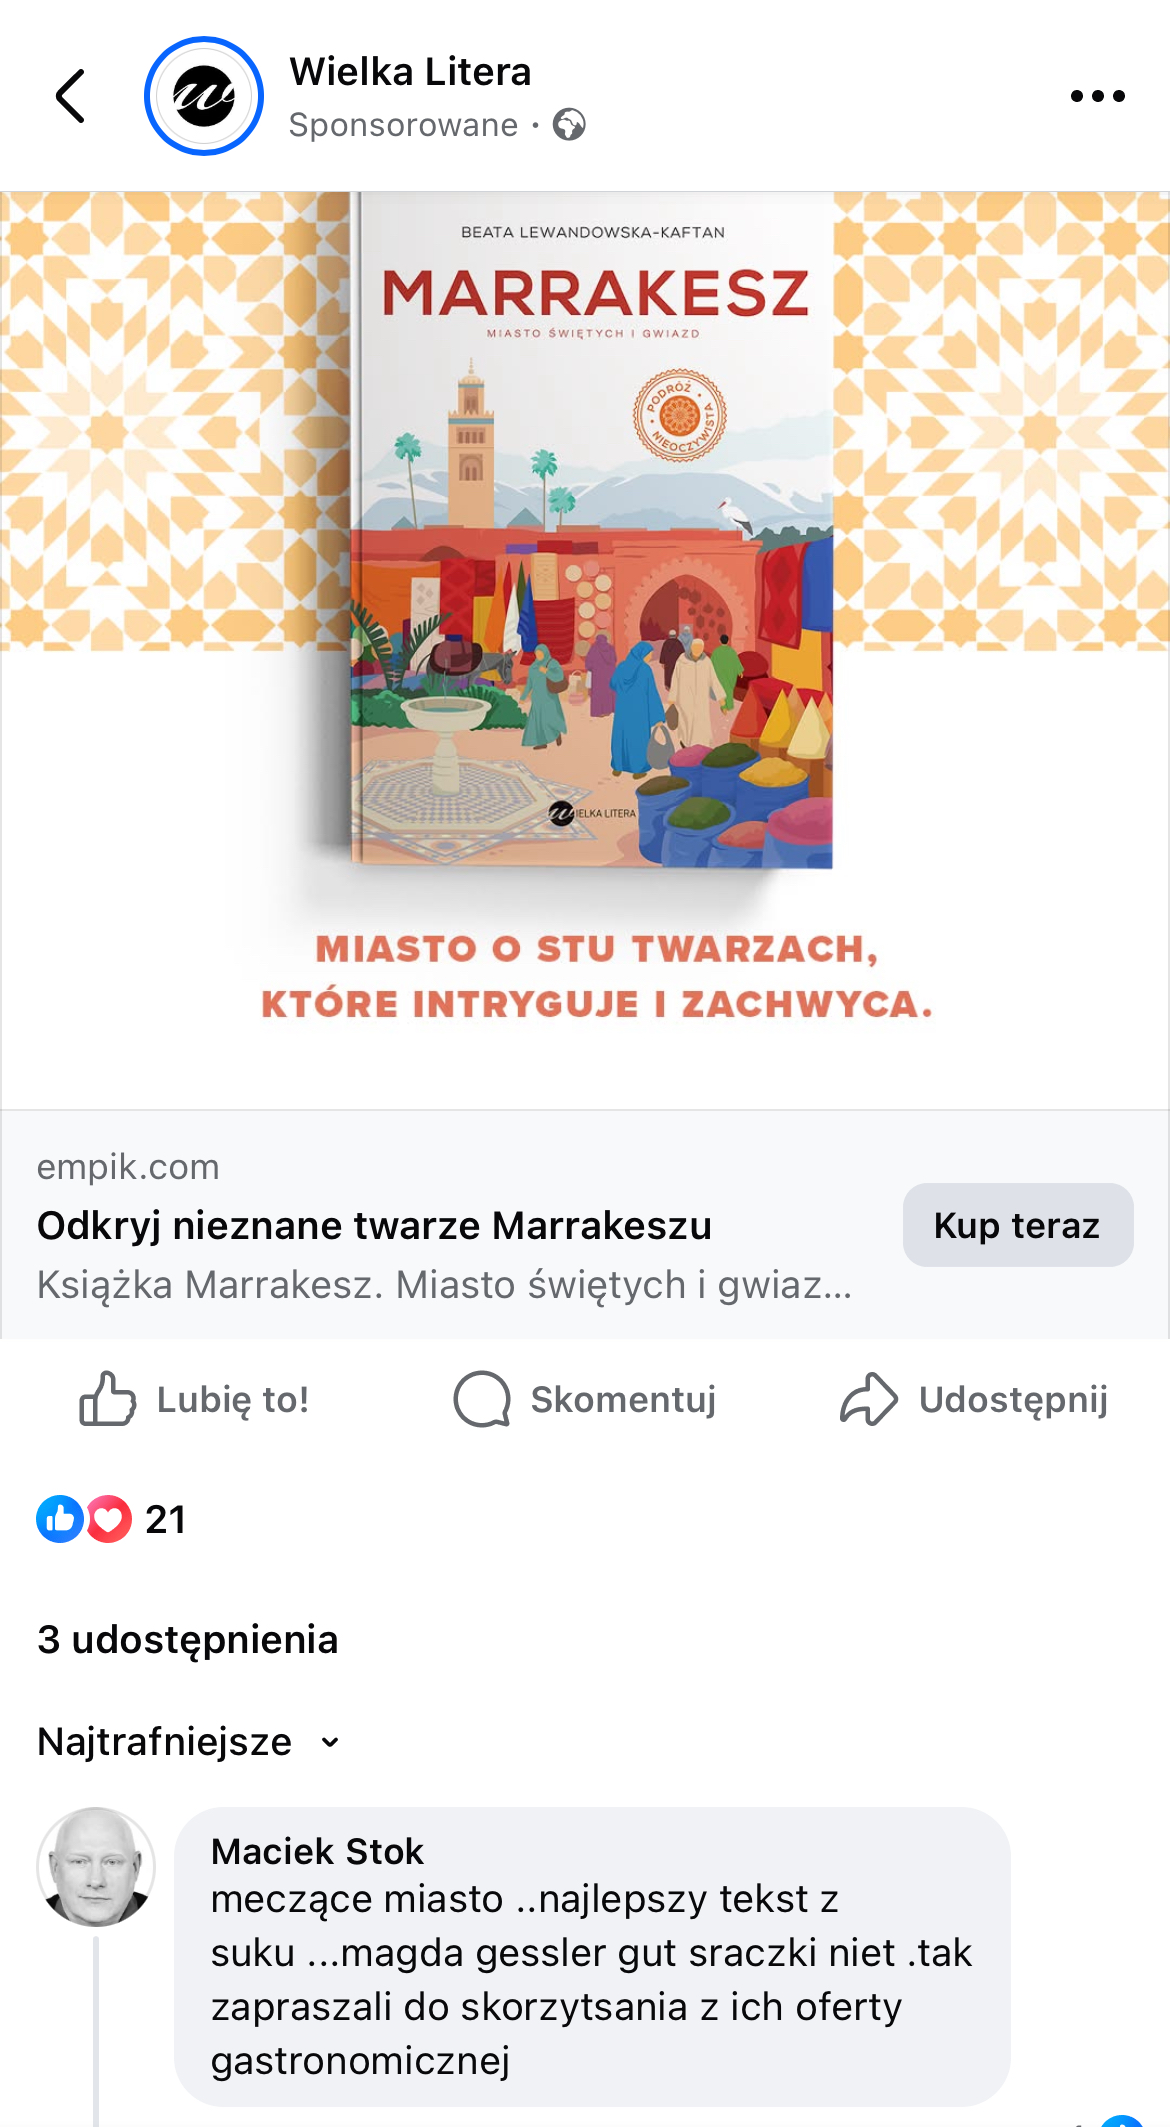Open Wielka Litera page name link
Screen dimensions: 1170x2127
(x=410, y=72)
